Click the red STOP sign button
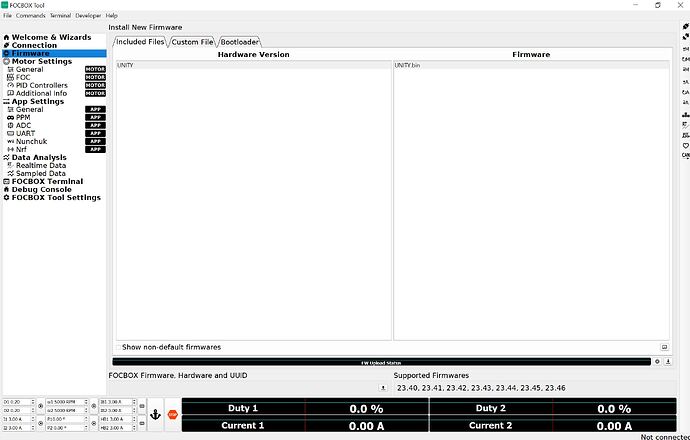The height and width of the screenshot is (440, 690). [x=172, y=414]
